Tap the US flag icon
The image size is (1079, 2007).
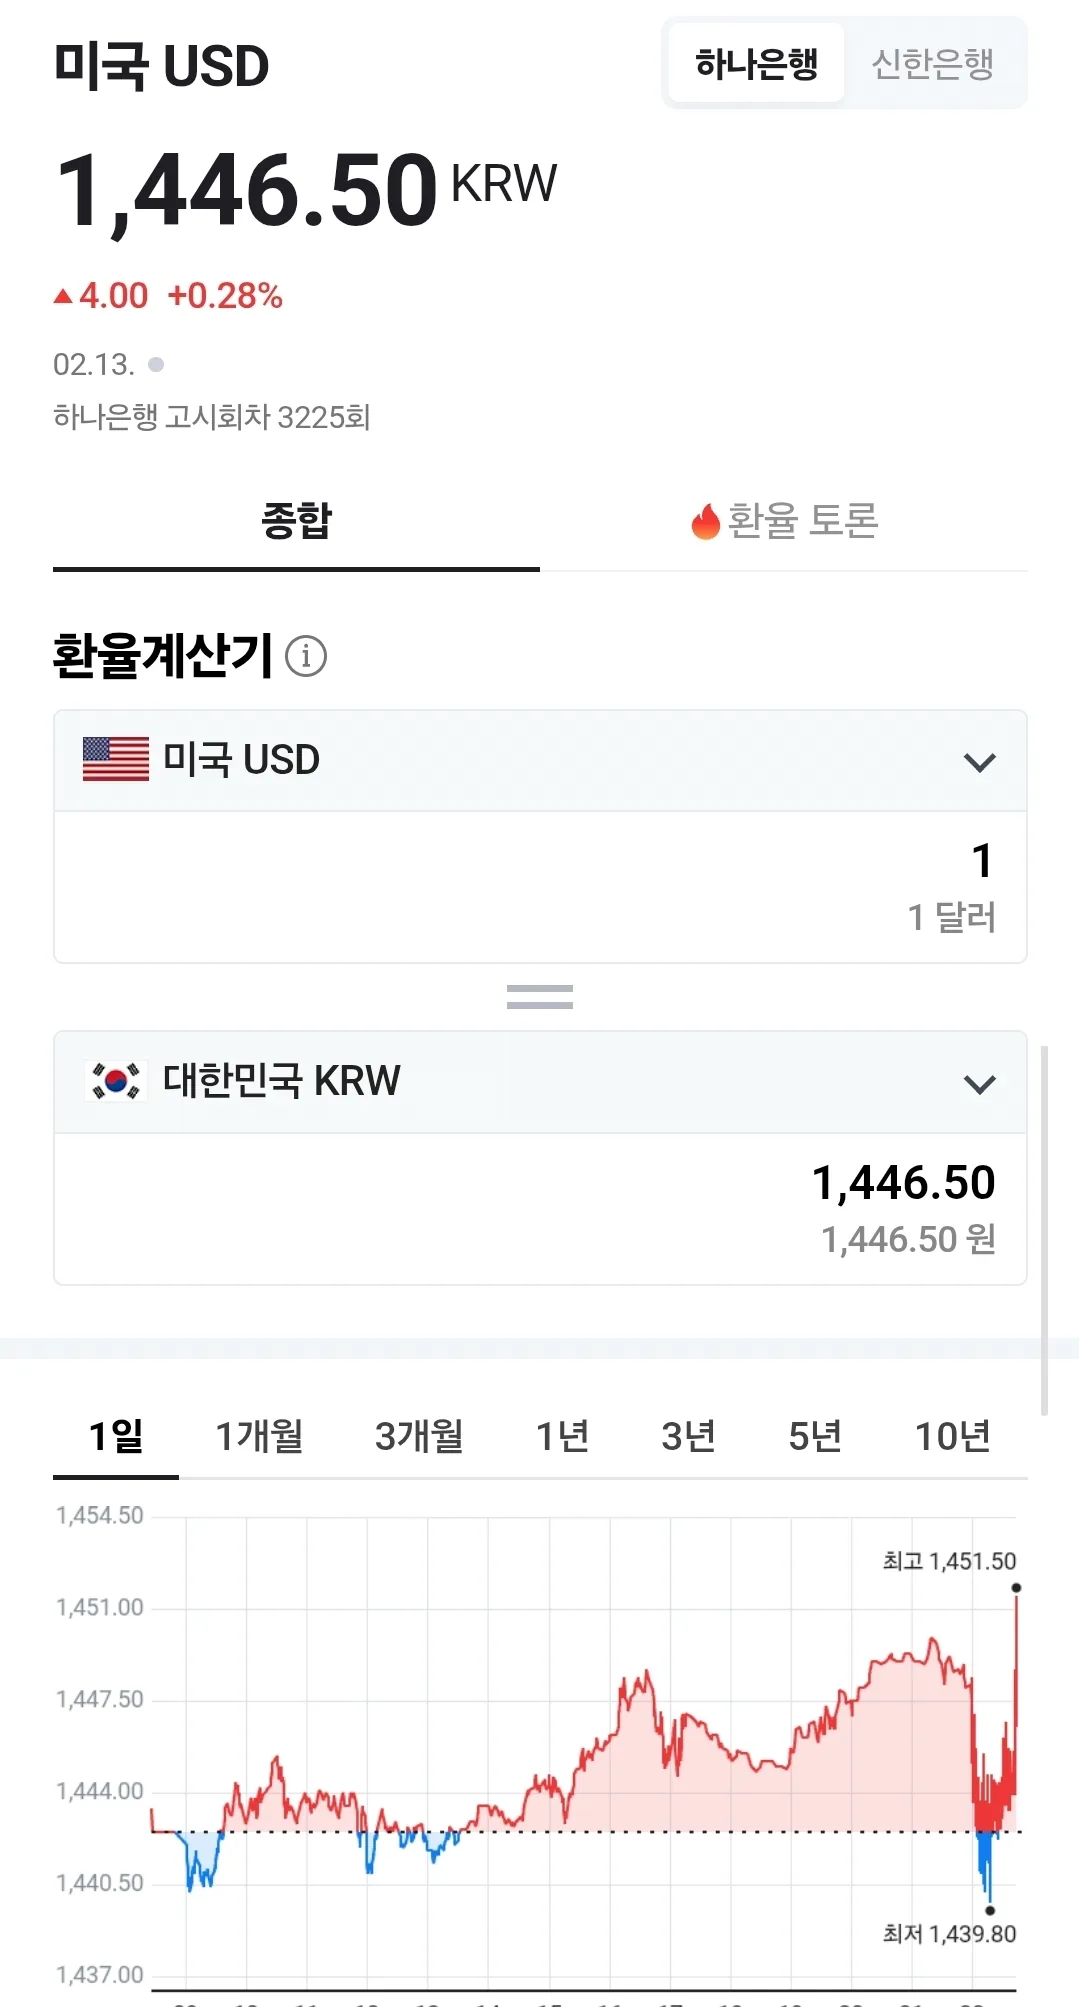click(x=116, y=759)
